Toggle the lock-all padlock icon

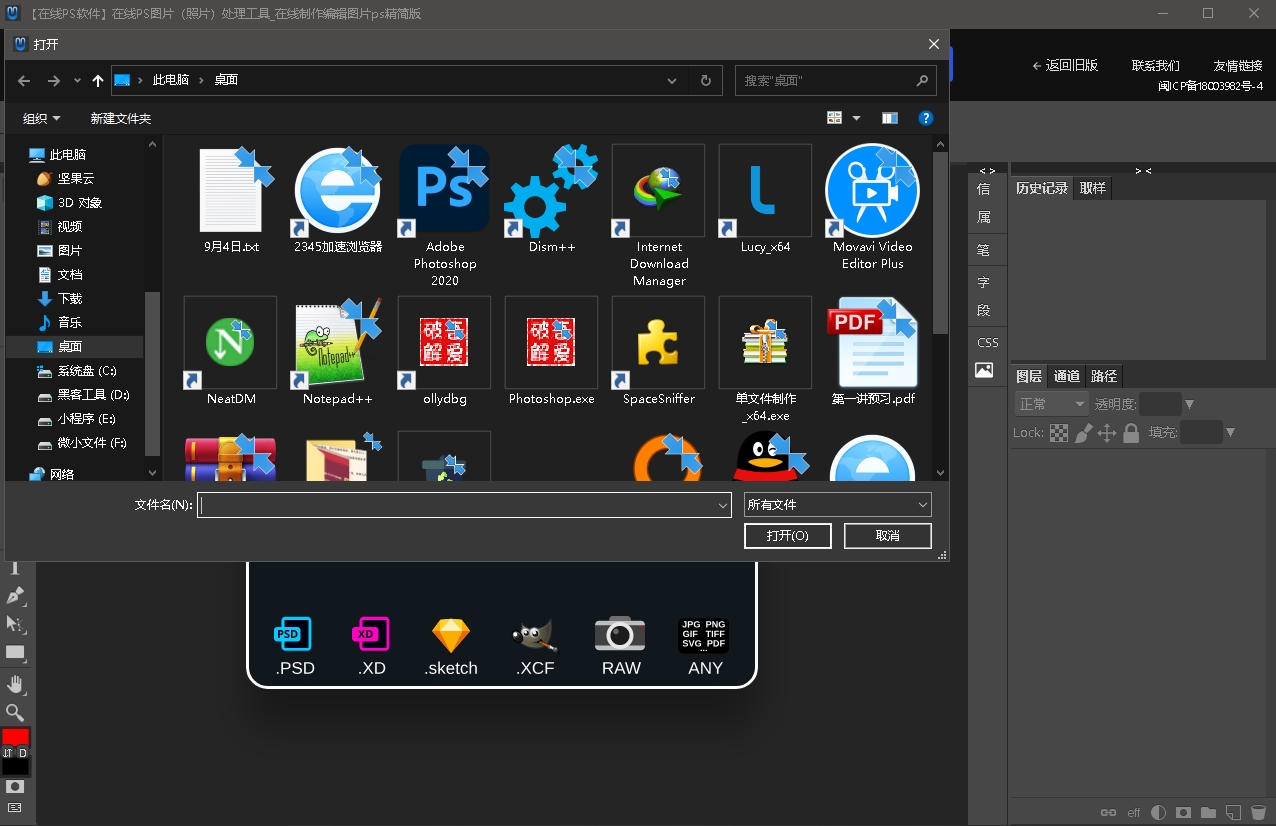pos(1131,433)
